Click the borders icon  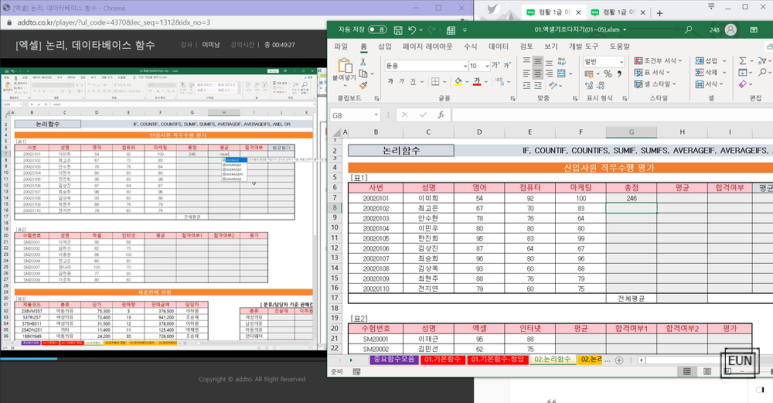click(435, 81)
